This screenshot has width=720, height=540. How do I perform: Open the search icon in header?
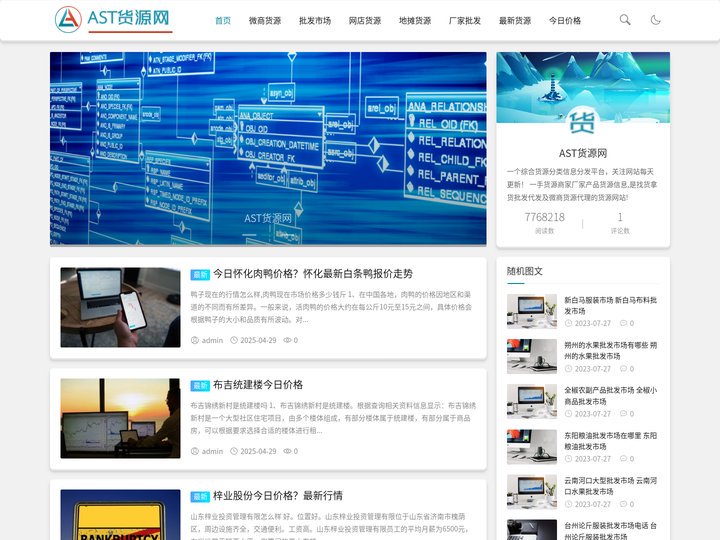coord(625,20)
